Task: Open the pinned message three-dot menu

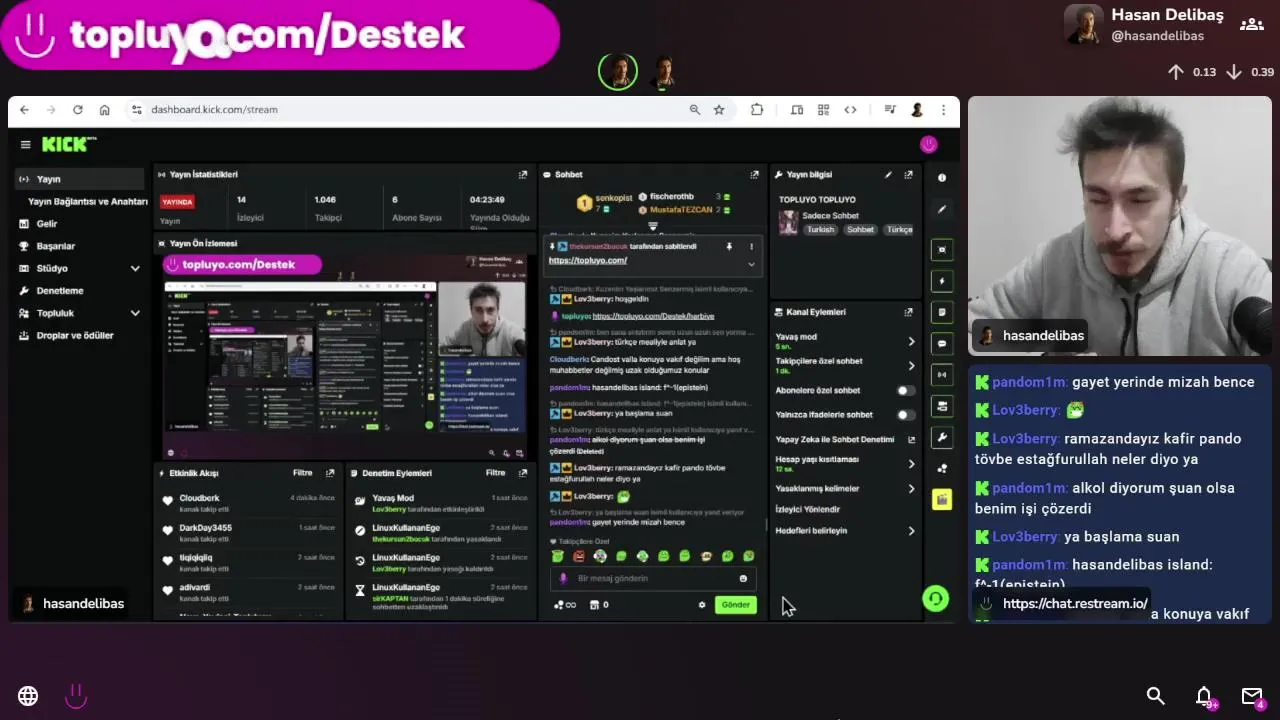Action: (x=751, y=246)
